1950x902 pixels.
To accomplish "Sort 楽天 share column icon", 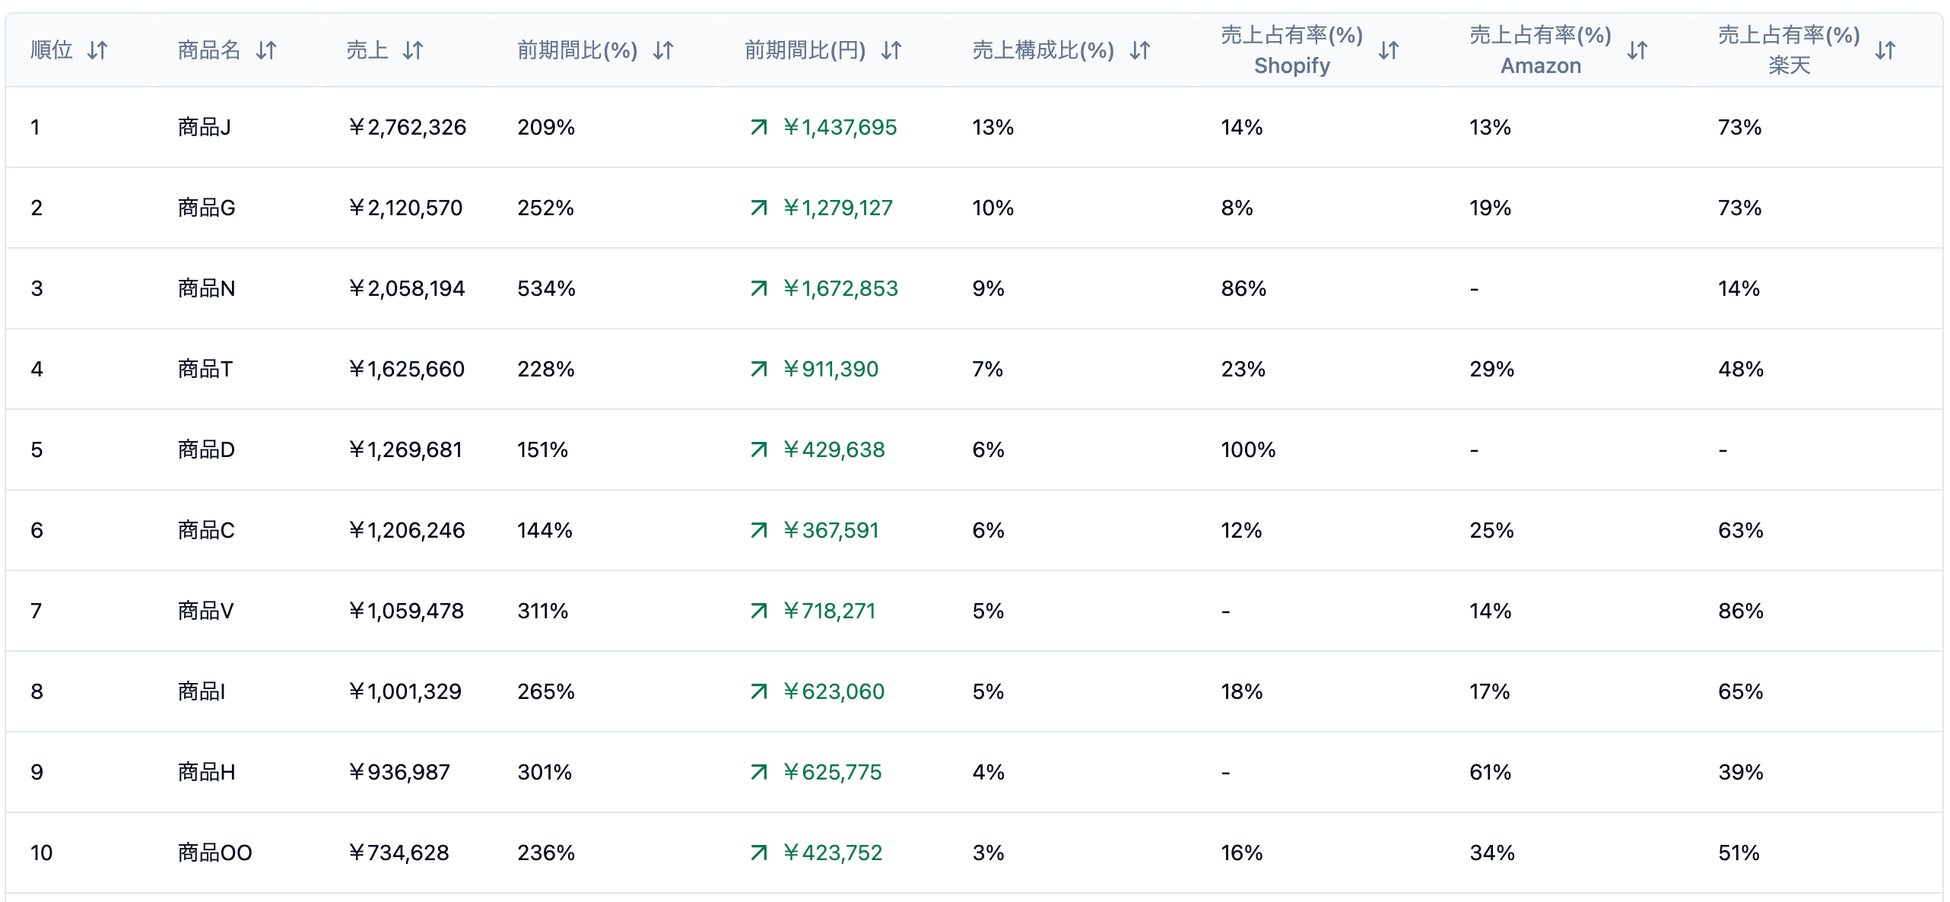I will 1885,50.
